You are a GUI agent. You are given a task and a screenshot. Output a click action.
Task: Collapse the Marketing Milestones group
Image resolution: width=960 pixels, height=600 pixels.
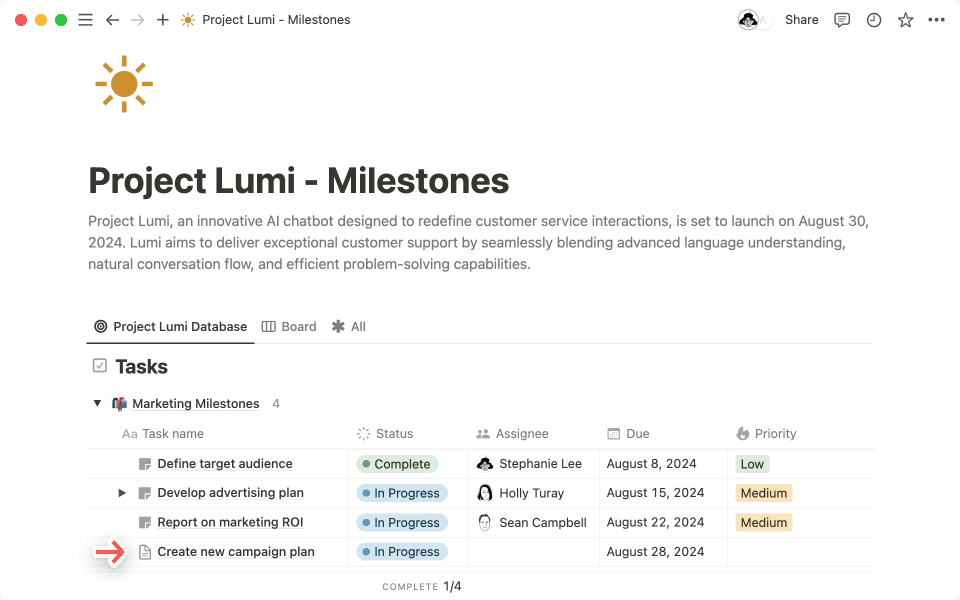[97, 403]
